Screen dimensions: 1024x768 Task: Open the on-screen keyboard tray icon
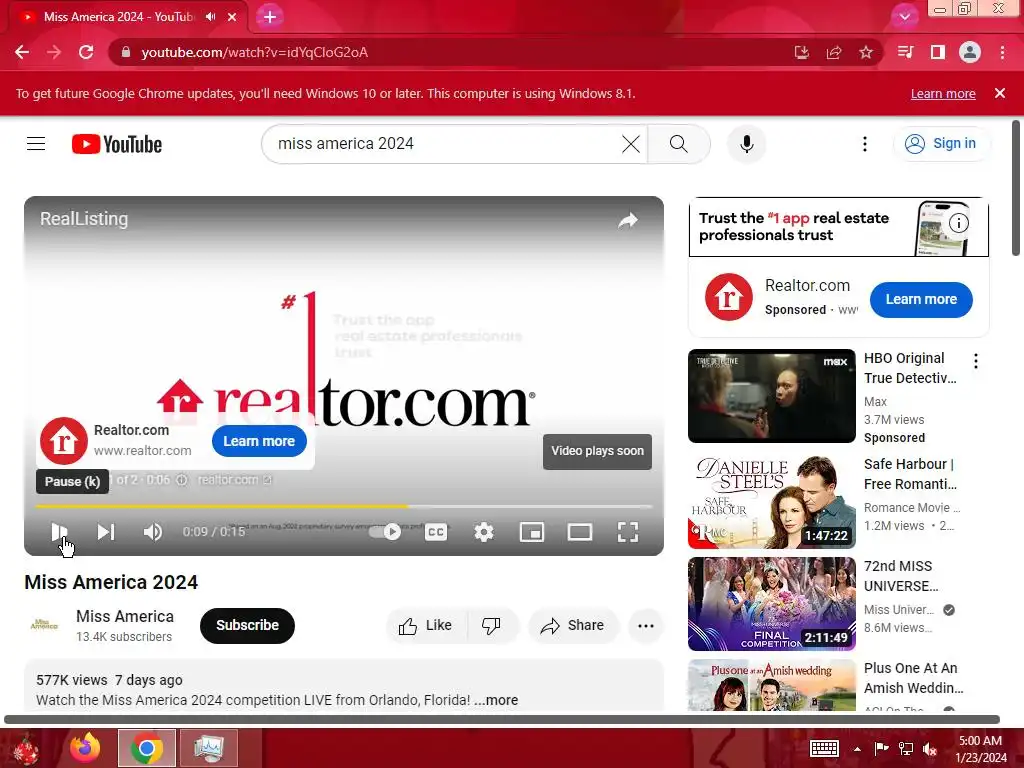click(x=824, y=748)
